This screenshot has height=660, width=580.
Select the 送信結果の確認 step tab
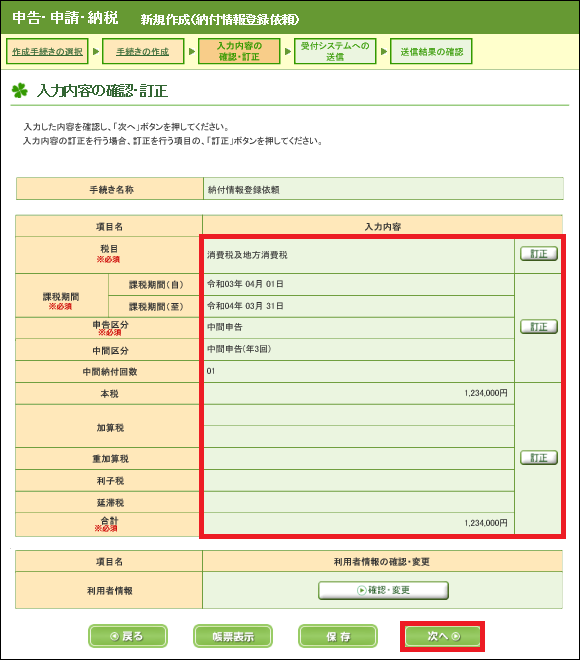tap(431, 51)
